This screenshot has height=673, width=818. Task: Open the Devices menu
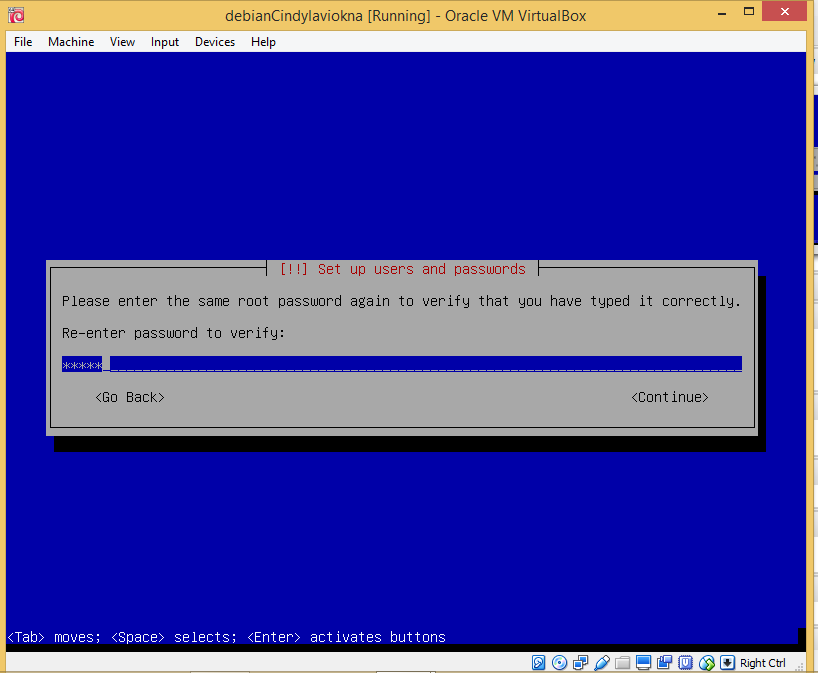[215, 42]
